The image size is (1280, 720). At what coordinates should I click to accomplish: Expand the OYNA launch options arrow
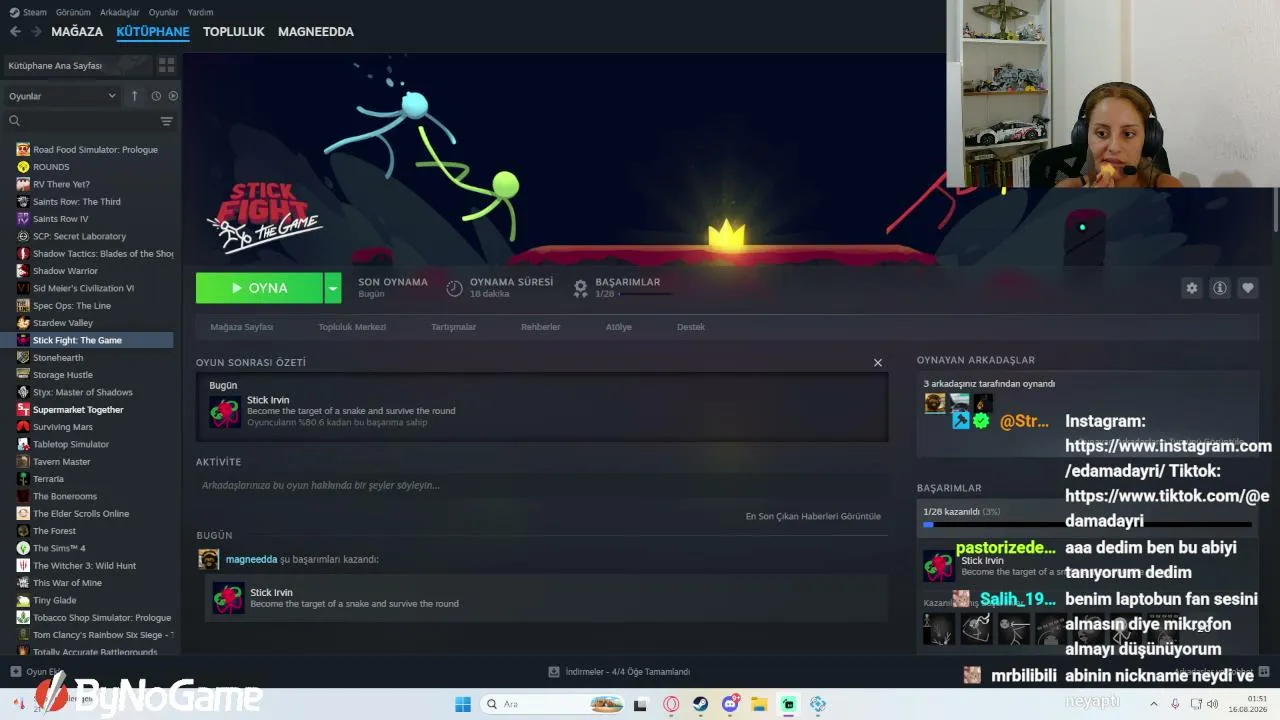pyautogui.click(x=333, y=288)
